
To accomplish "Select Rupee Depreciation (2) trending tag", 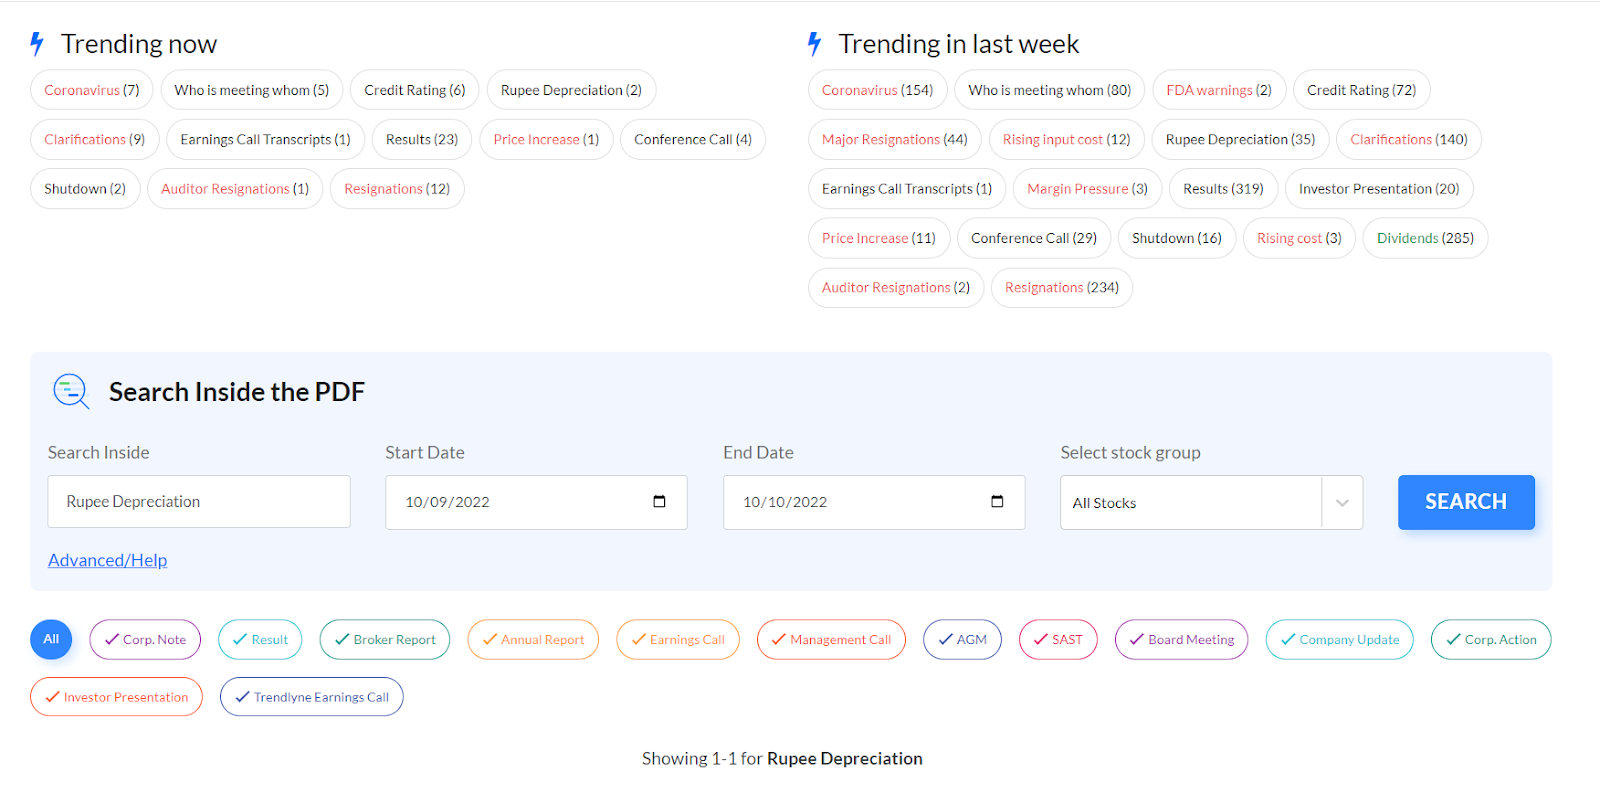I will coord(571,90).
